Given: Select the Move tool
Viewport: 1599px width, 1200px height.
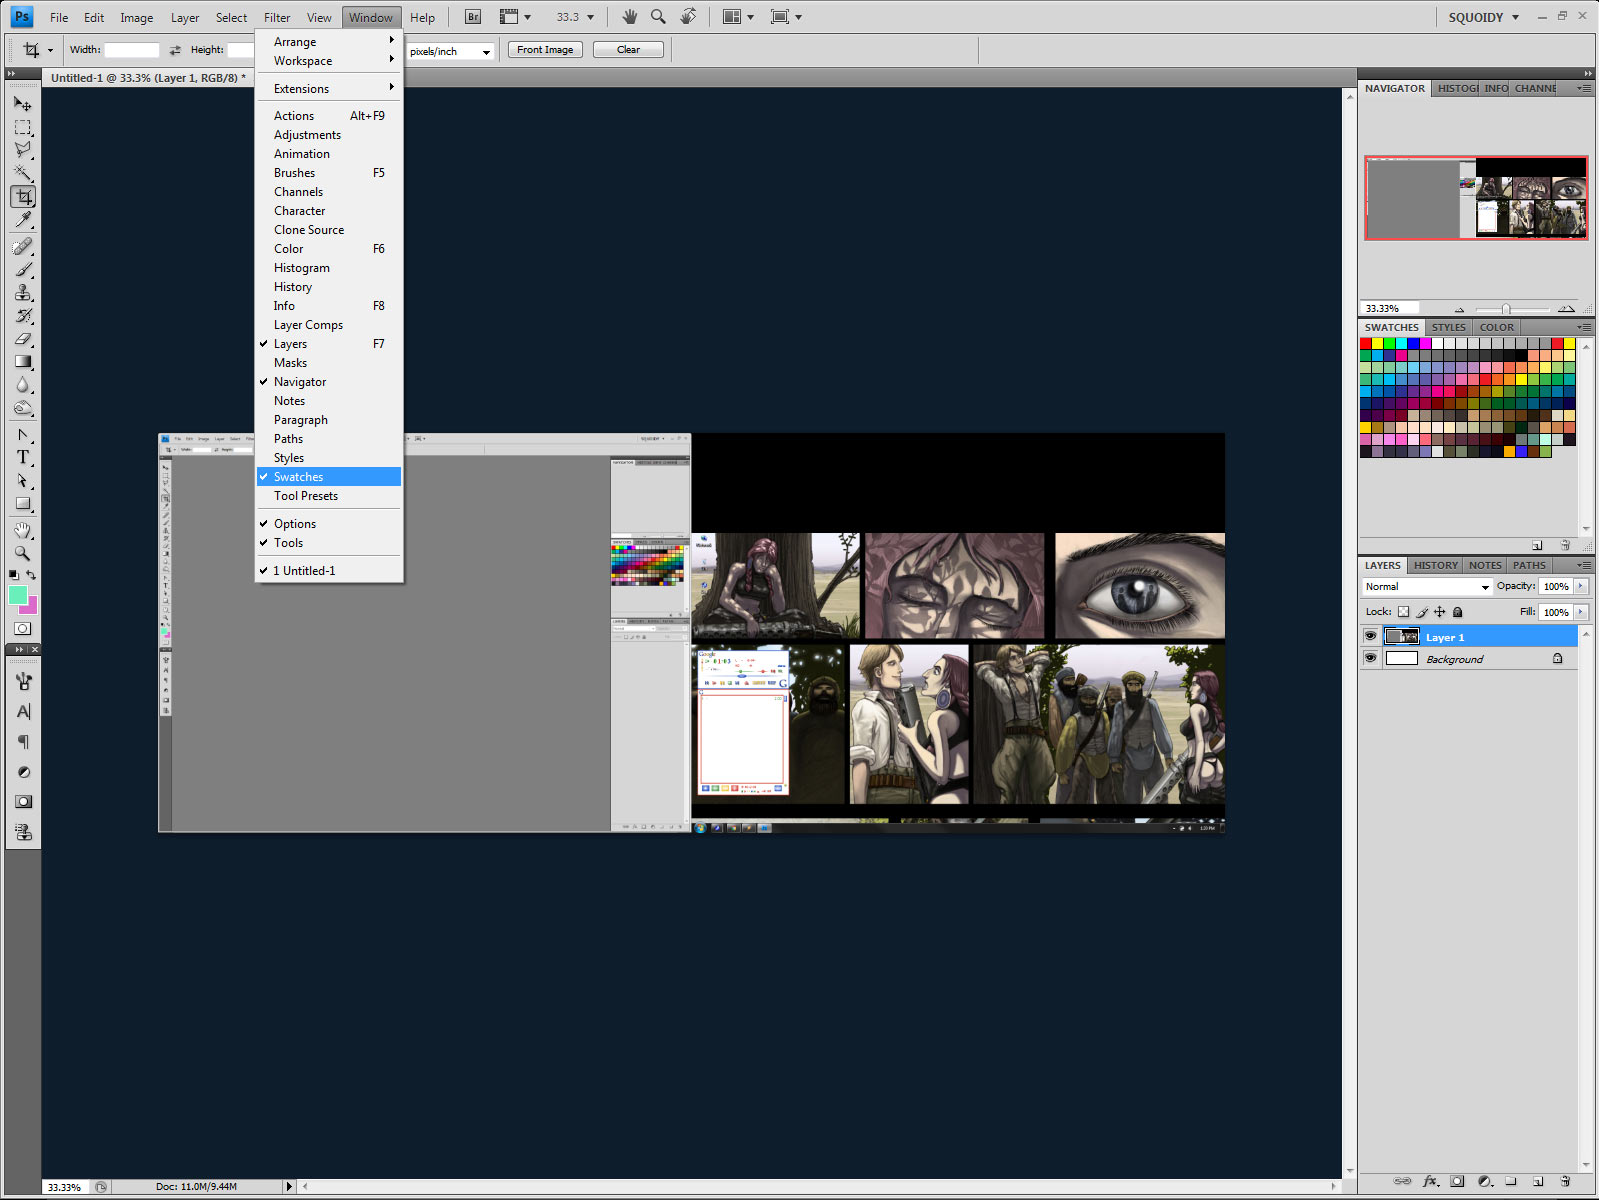Looking at the screenshot, I should click(23, 104).
